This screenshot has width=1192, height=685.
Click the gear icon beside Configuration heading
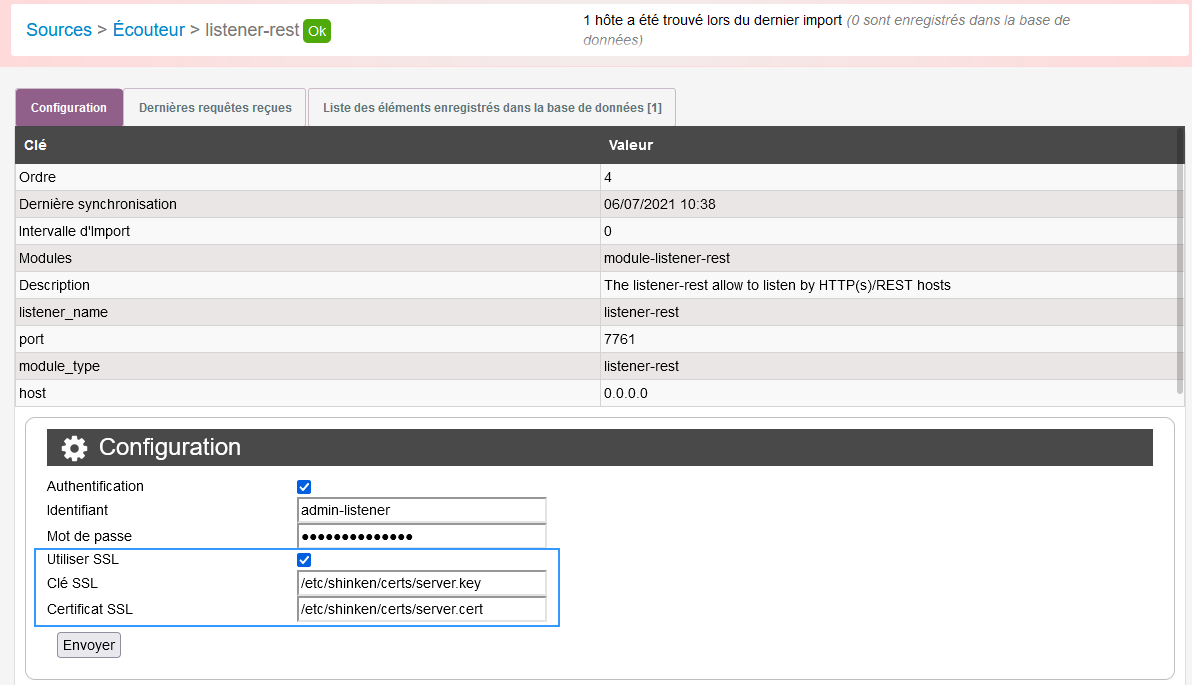tap(74, 448)
